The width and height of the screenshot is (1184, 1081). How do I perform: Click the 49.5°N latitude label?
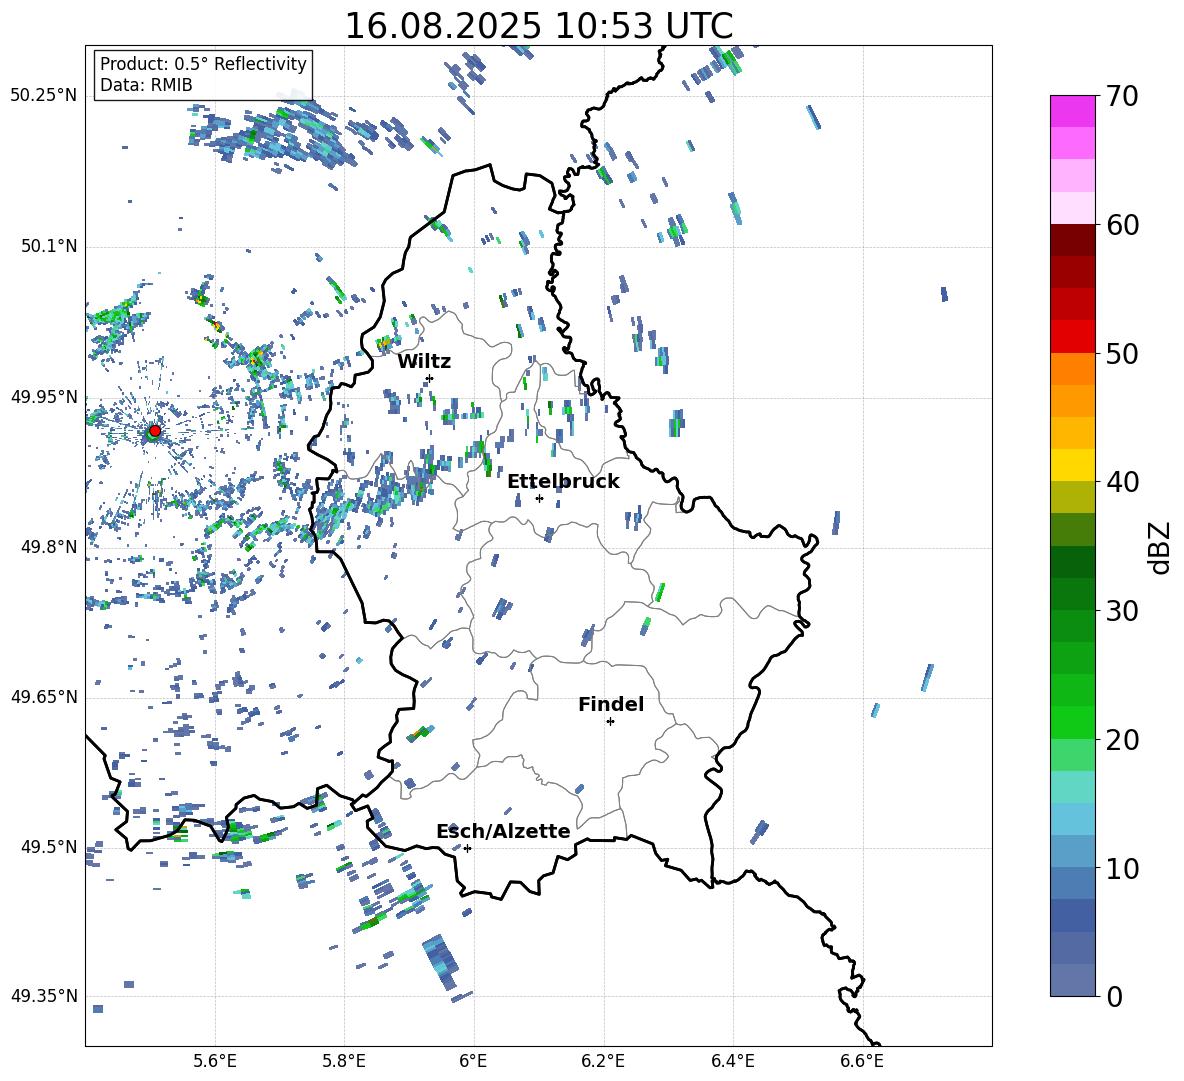coord(48,846)
